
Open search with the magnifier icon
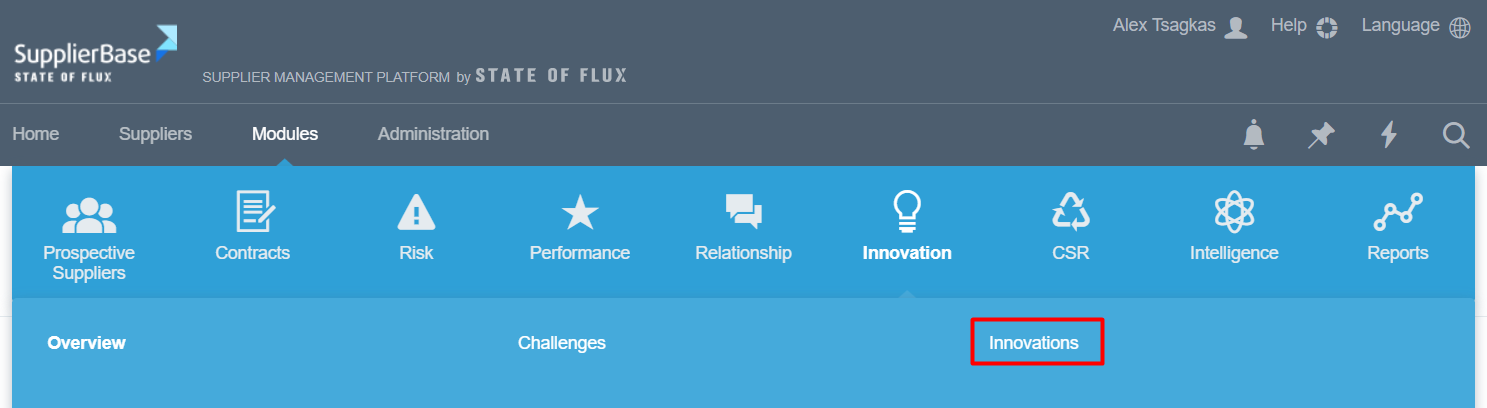point(1456,134)
